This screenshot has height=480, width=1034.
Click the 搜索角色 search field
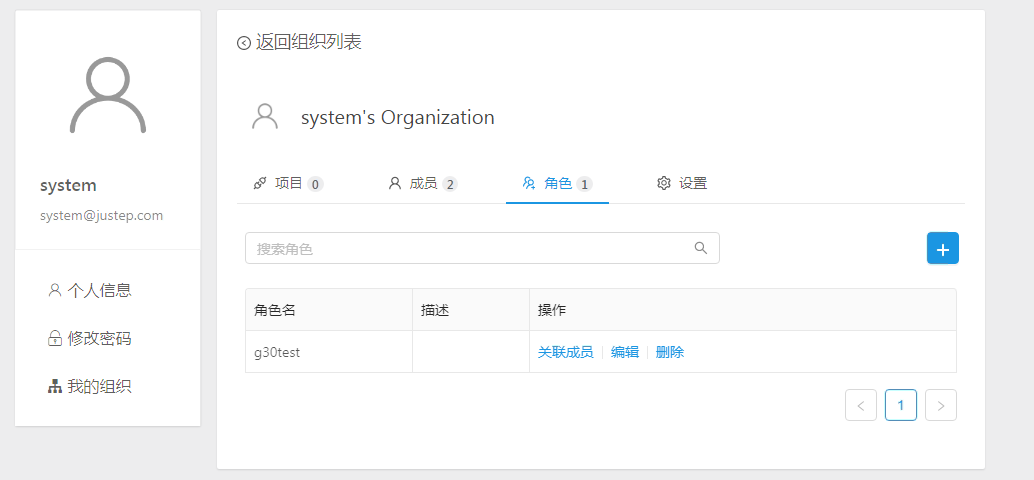tap(482, 248)
